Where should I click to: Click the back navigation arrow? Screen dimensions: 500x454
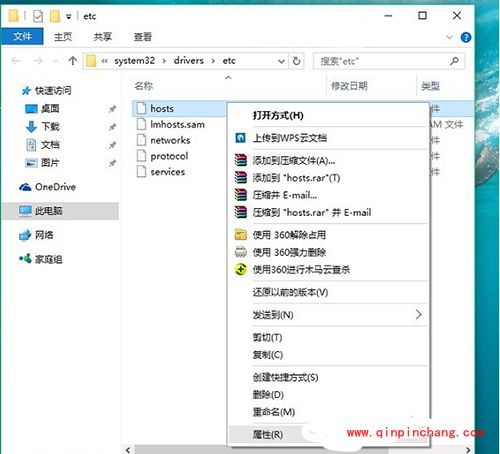pos(16,61)
